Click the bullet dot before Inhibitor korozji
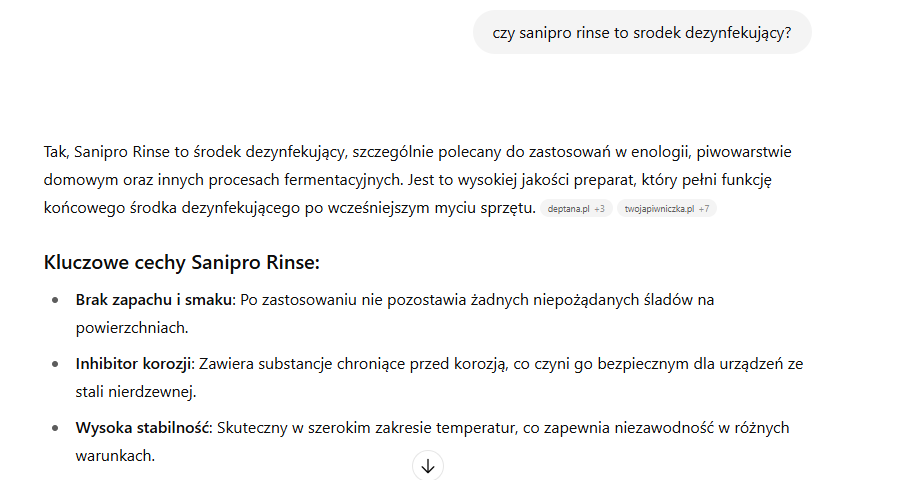Image resolution: width=920 pixels, height=480 pixels. [x=55, y=364]
